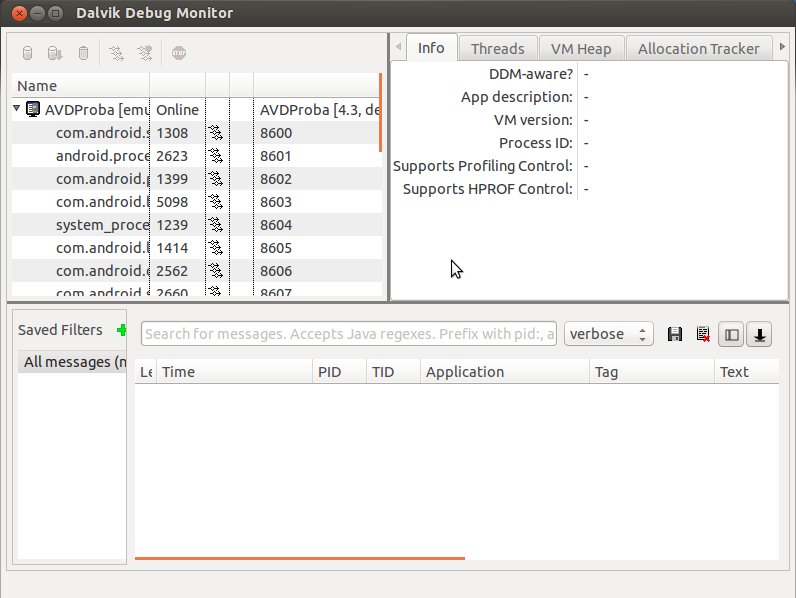The height and width of the screenshot is (598, 796).
Task: Save the logcat log to file
Action: pos(675,335)
